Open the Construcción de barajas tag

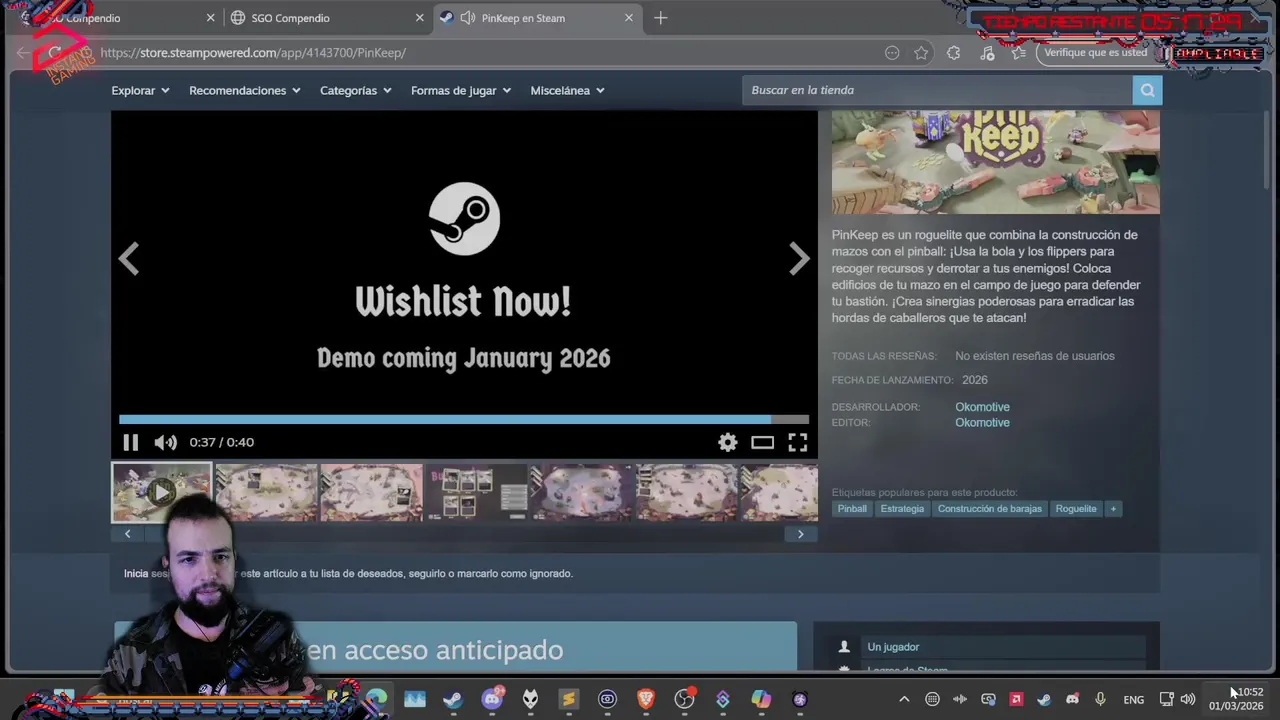point(989,509)
